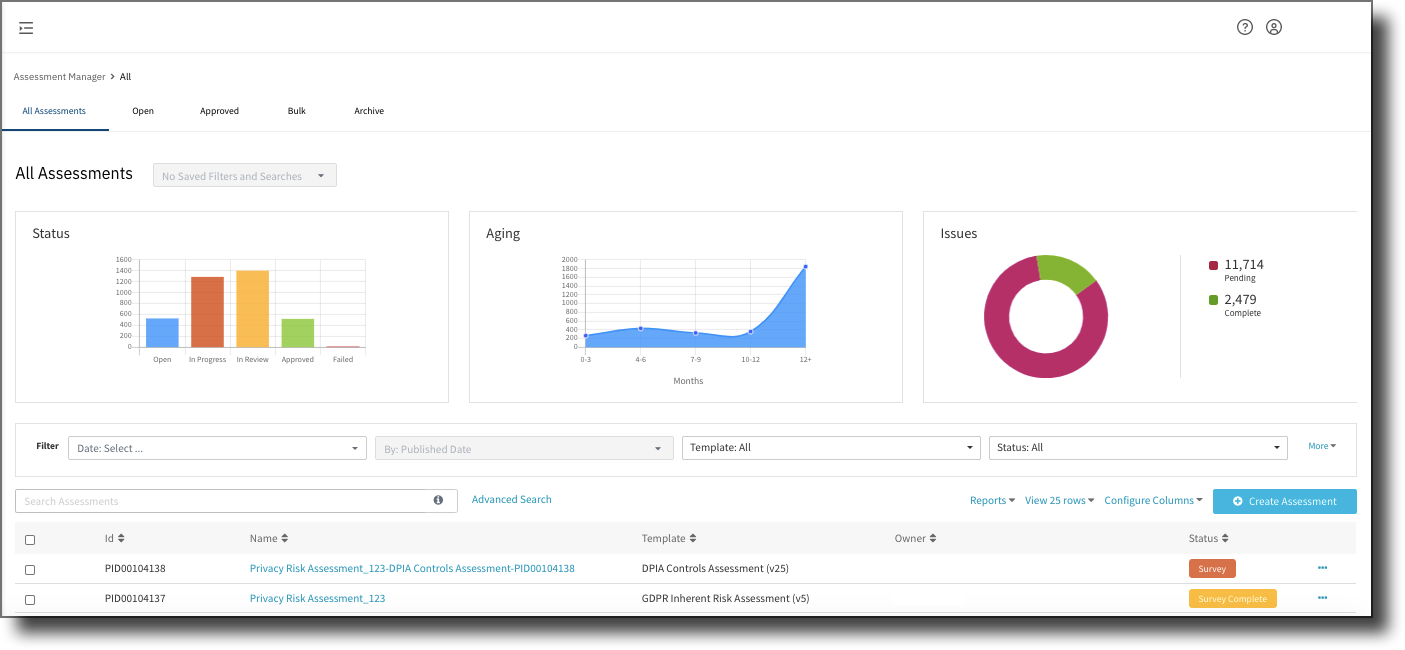Open the navigation sidebar menu

(26, 28)
